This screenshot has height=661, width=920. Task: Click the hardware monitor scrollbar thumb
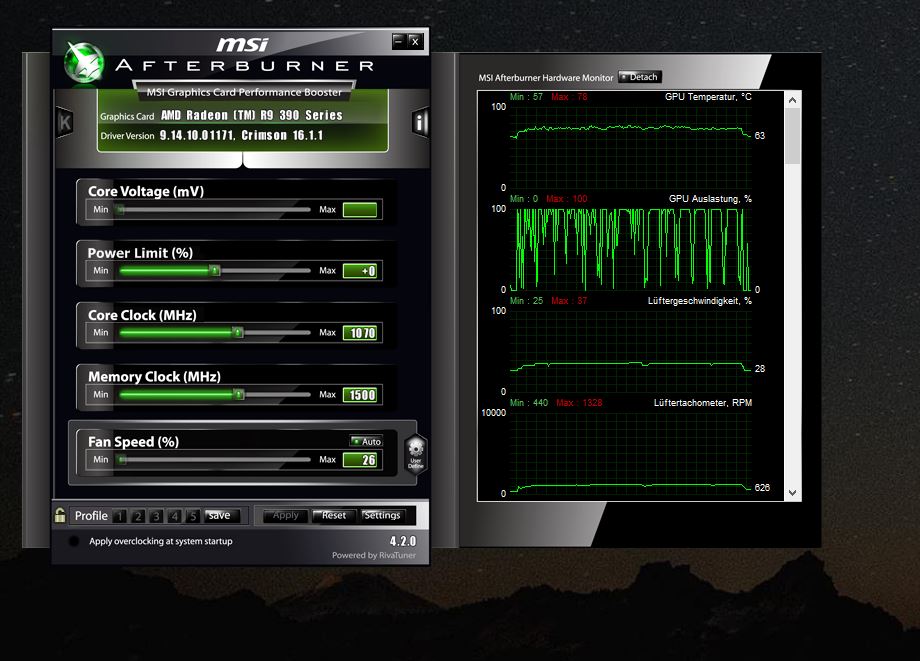[793, 135]
